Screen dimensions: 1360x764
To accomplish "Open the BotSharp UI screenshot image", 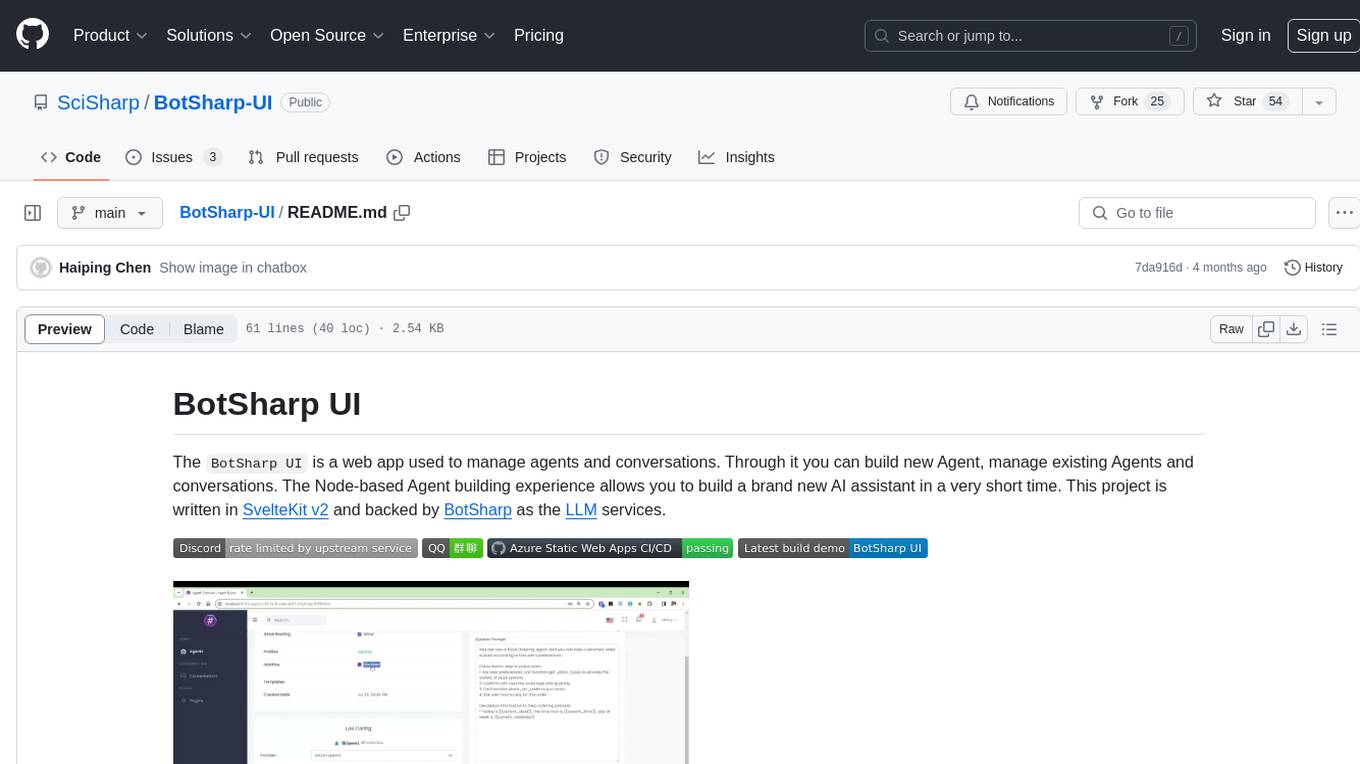I will (431, 672).
